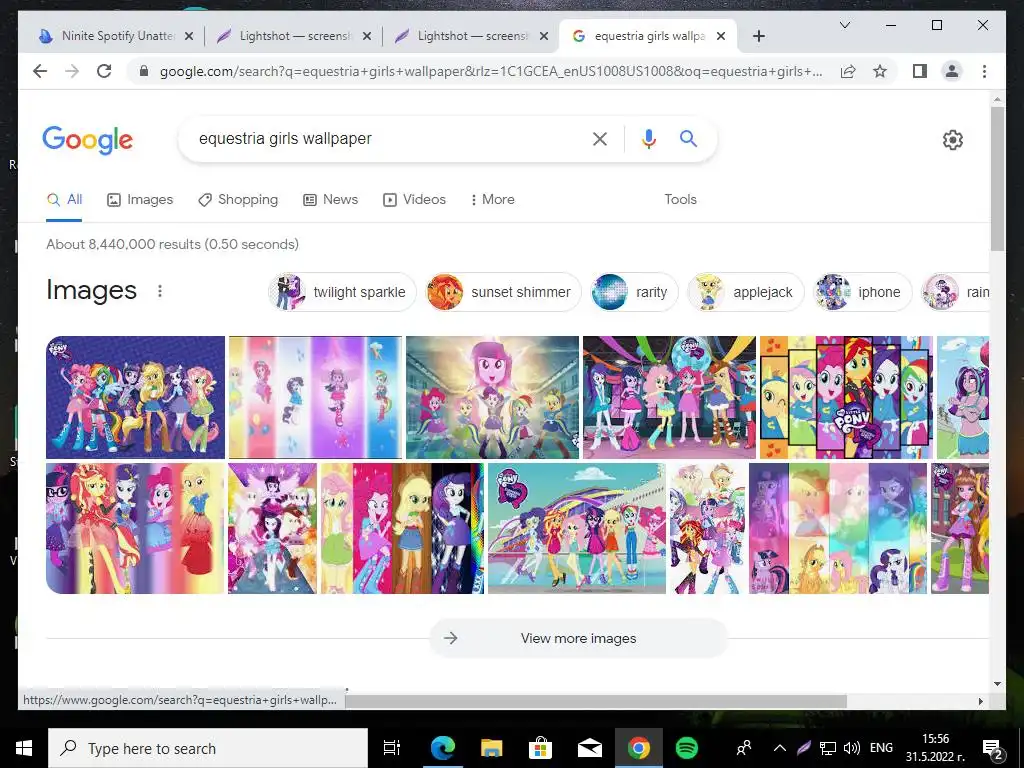This screenshot has height=768, width=1024.
Task: Click the vertical page scrollbar
Action: pyautogui.click(x=997, y=179)
